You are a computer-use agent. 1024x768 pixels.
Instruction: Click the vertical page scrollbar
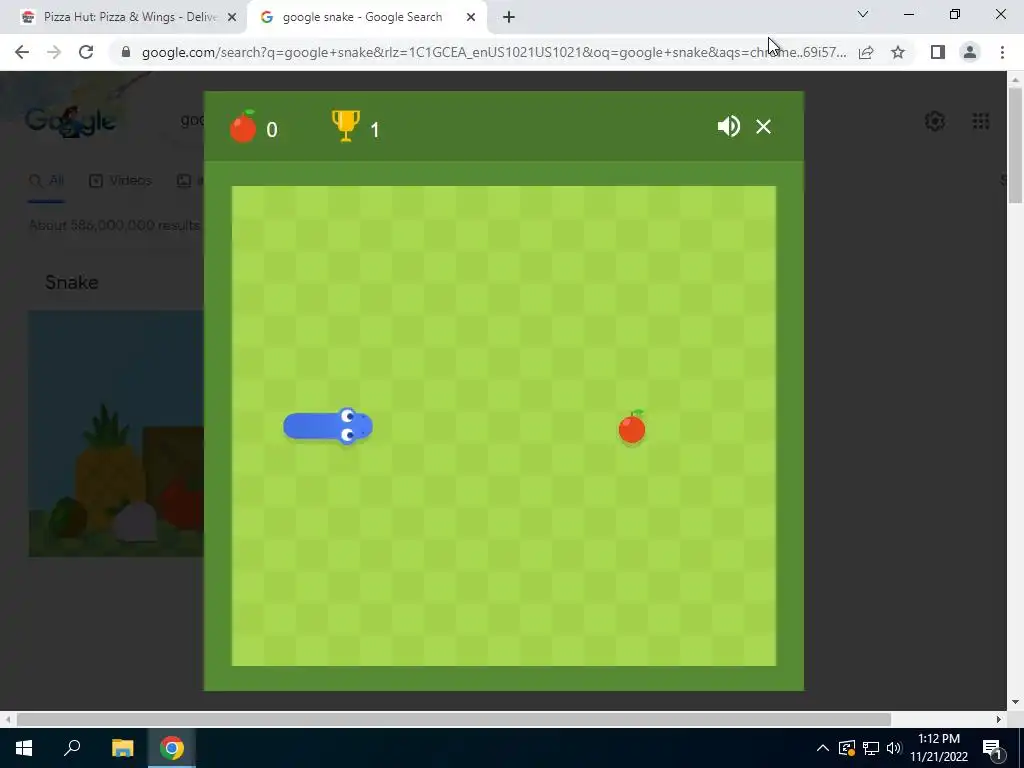coord(1015,145)
